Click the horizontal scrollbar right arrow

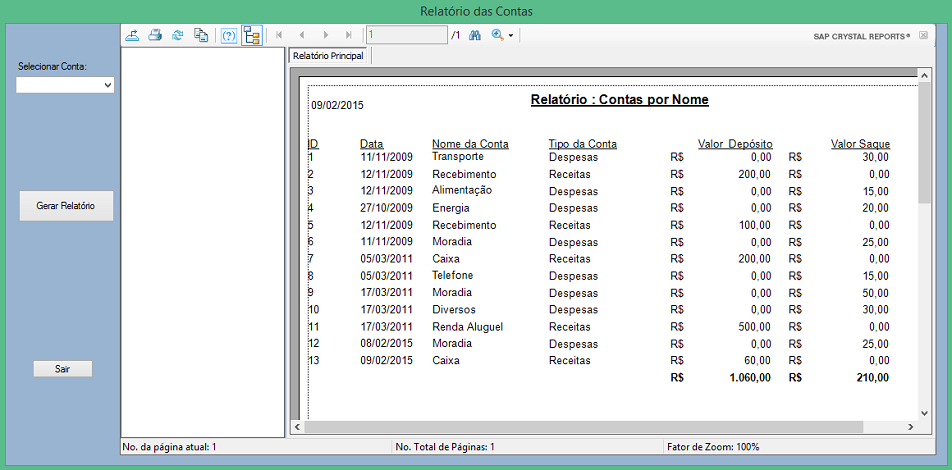pyautogui.click(x=911, y=427)
